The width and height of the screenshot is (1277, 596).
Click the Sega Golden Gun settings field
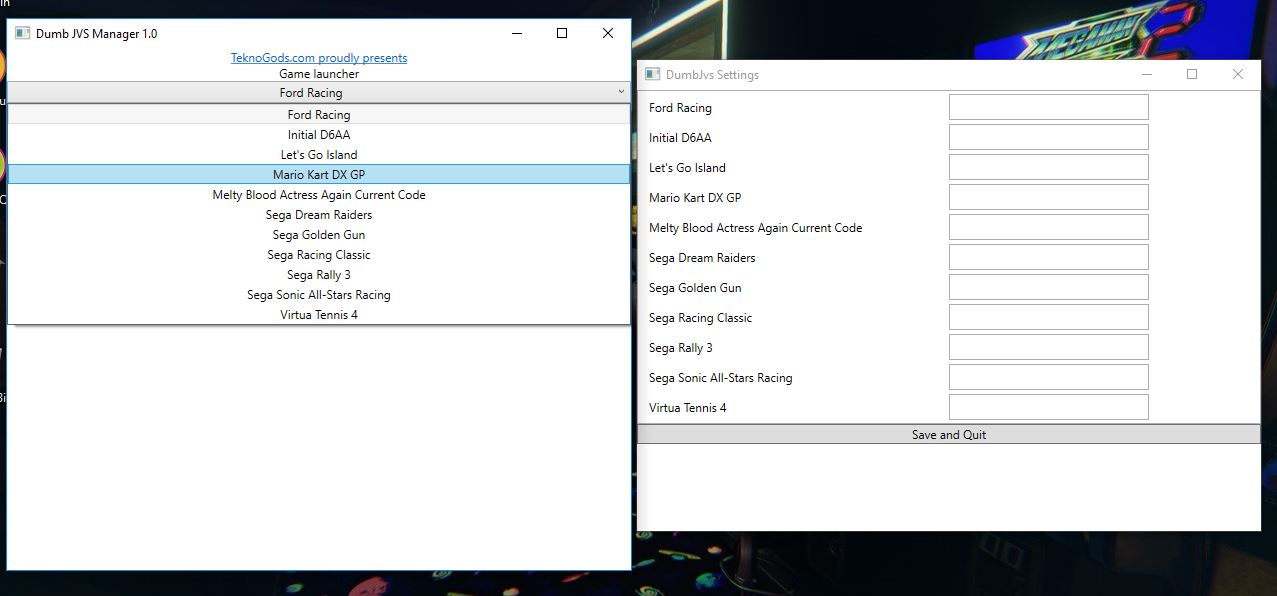[x=1048, y=287]
